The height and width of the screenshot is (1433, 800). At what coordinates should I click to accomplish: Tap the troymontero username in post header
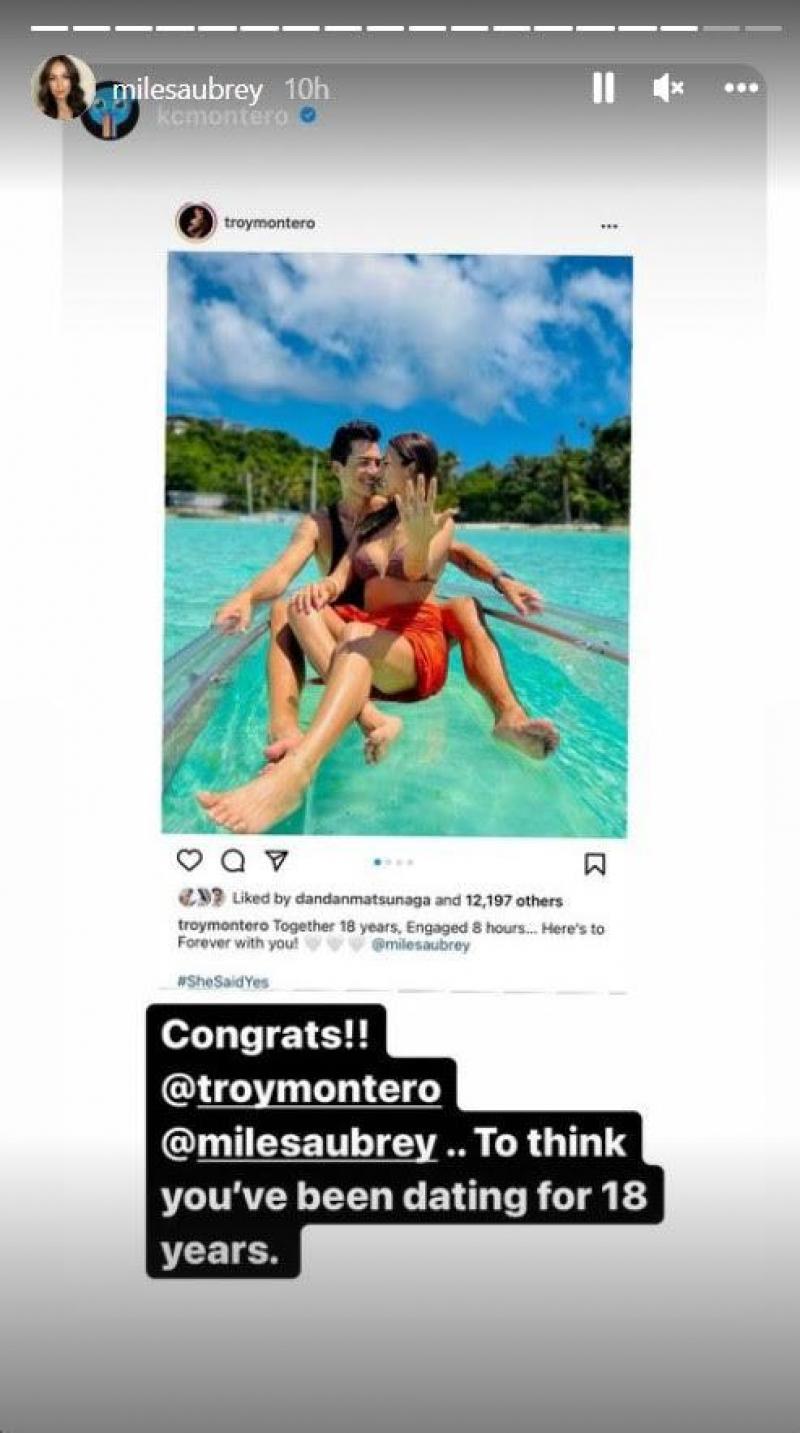click(x=270, y=223)
